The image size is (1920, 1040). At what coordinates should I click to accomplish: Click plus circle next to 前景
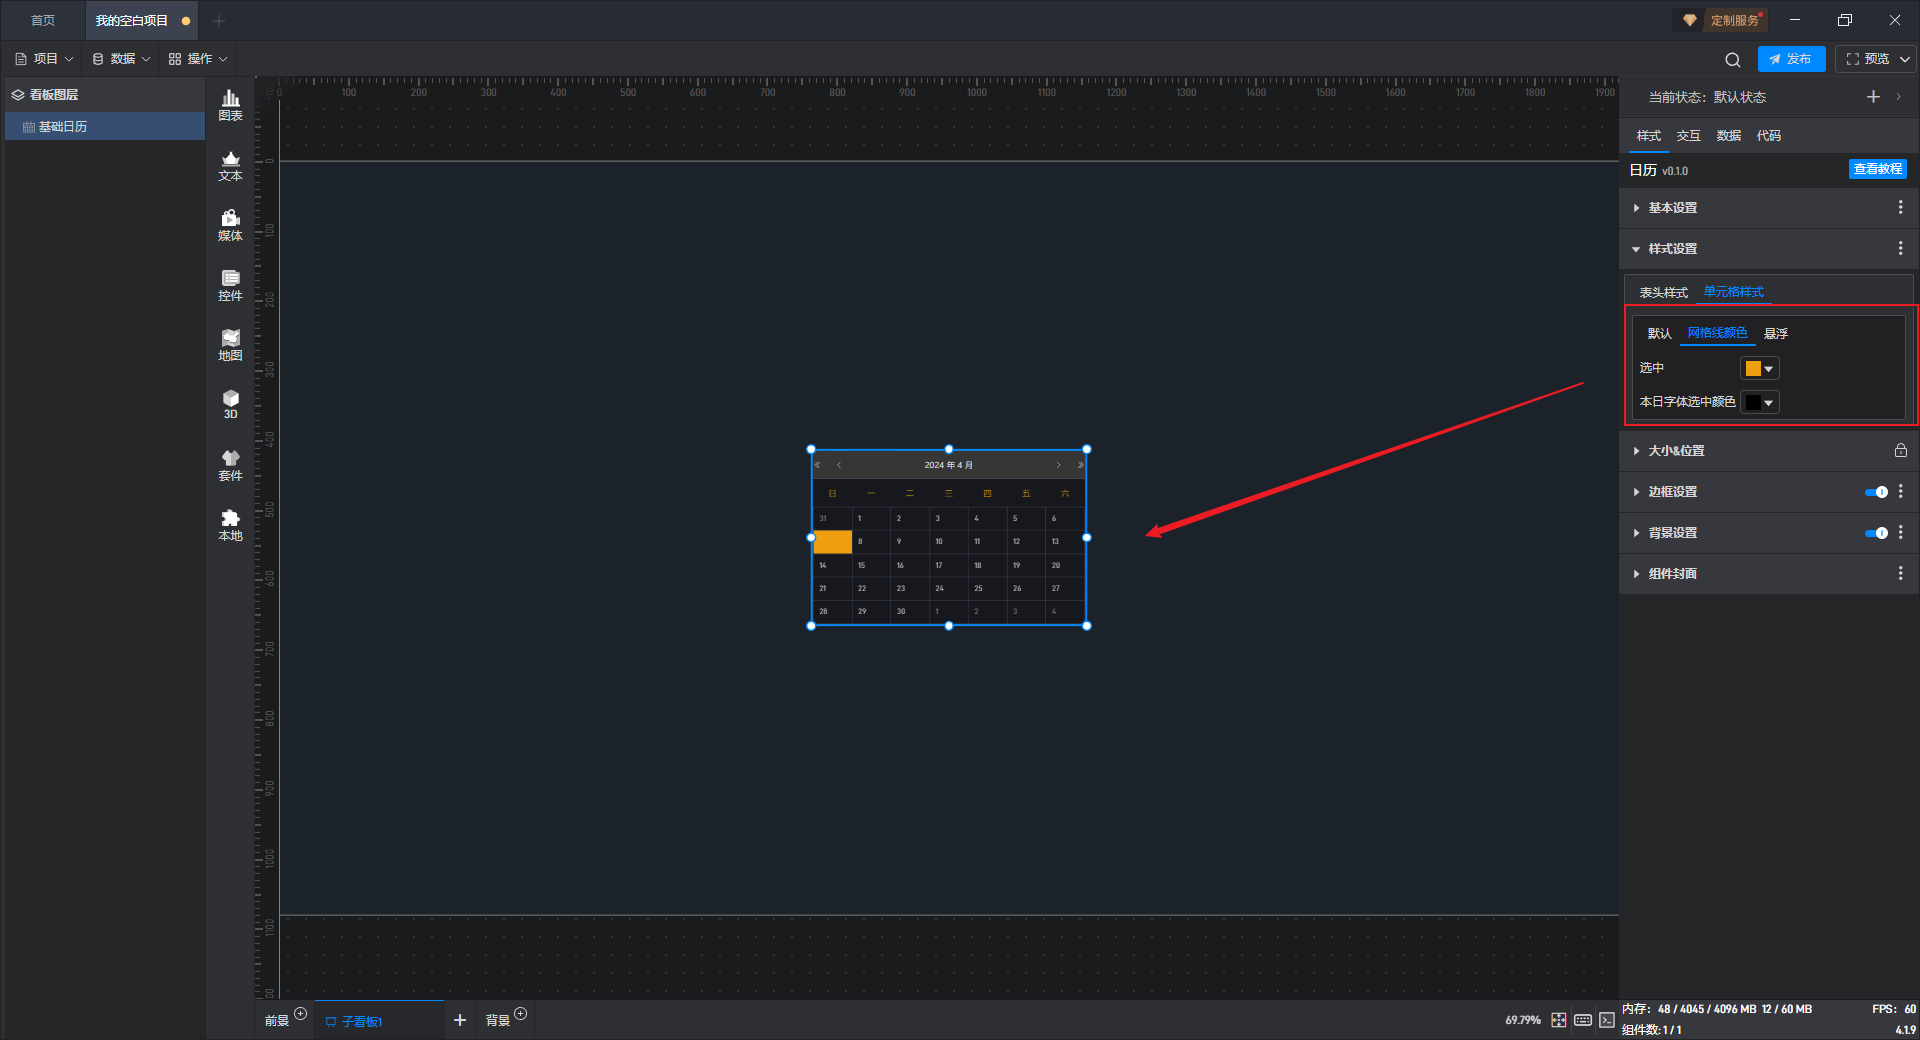pyautogui.click(x=301, y=1014)
